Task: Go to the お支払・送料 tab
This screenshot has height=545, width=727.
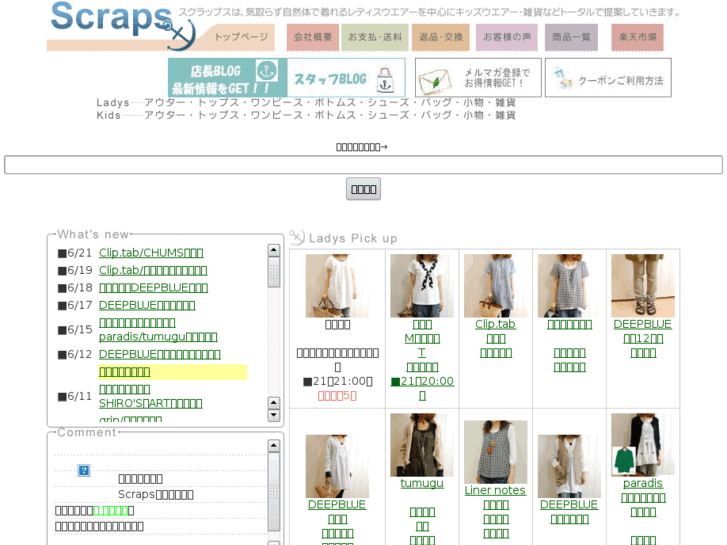Action: pos(375,37)
